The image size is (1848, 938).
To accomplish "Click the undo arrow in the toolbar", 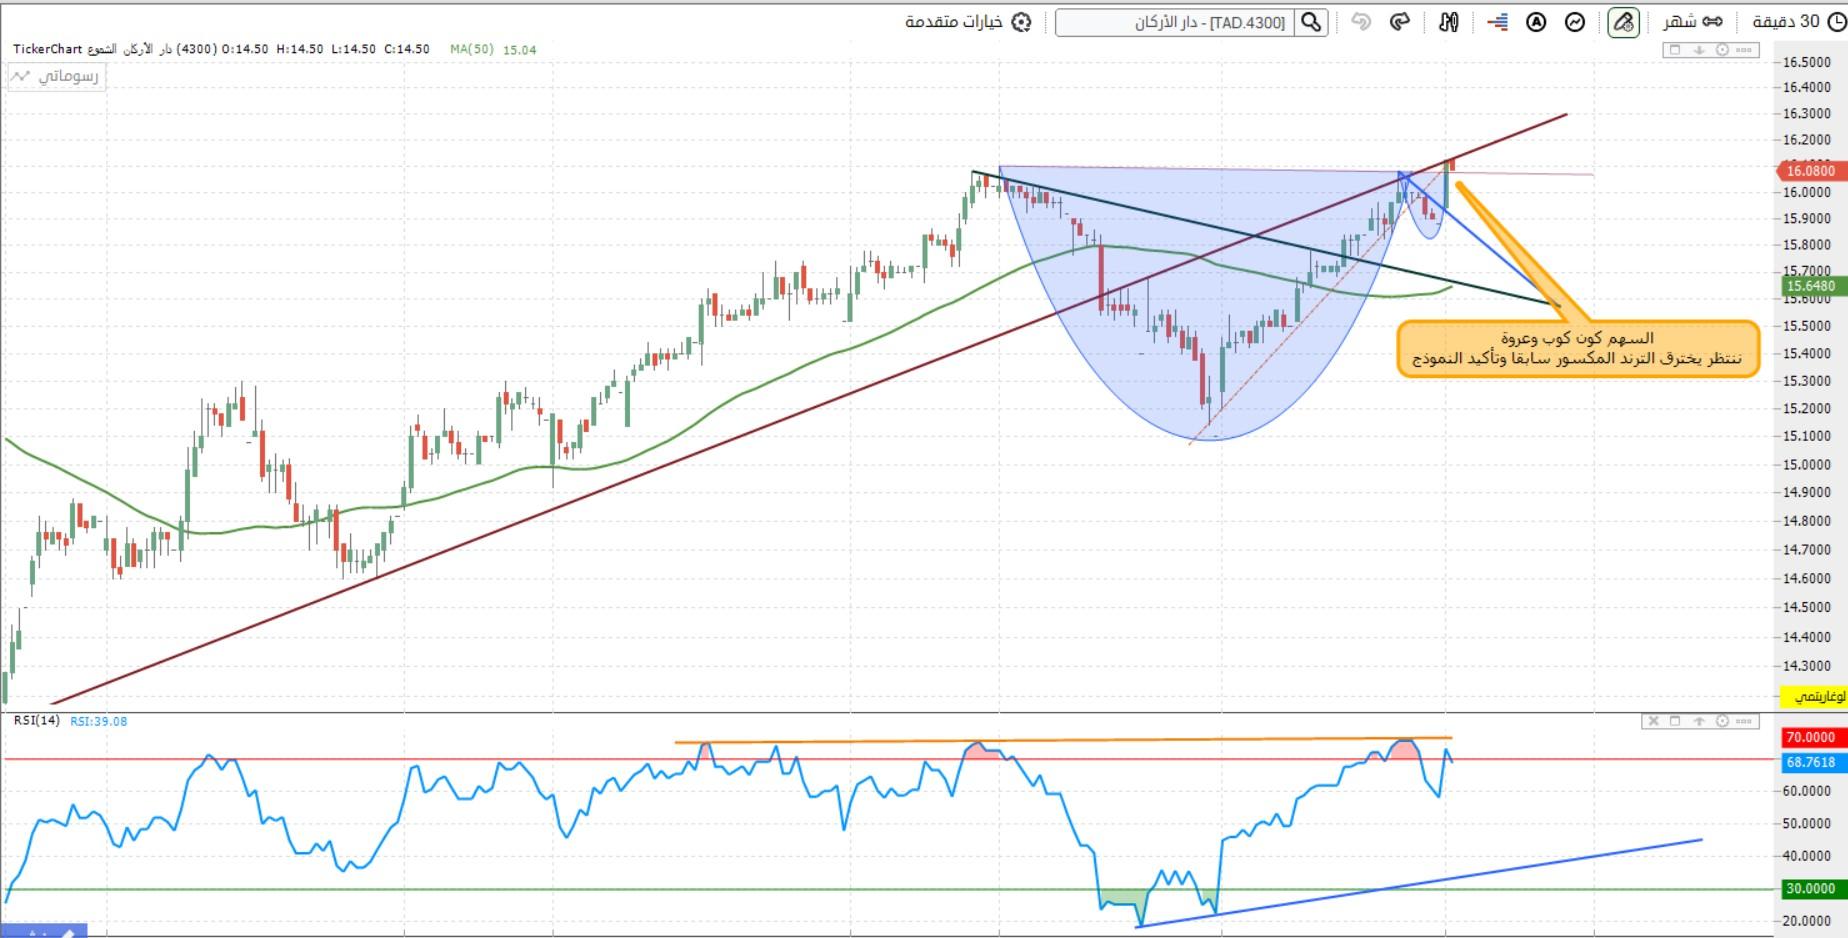I will 1360,22.
